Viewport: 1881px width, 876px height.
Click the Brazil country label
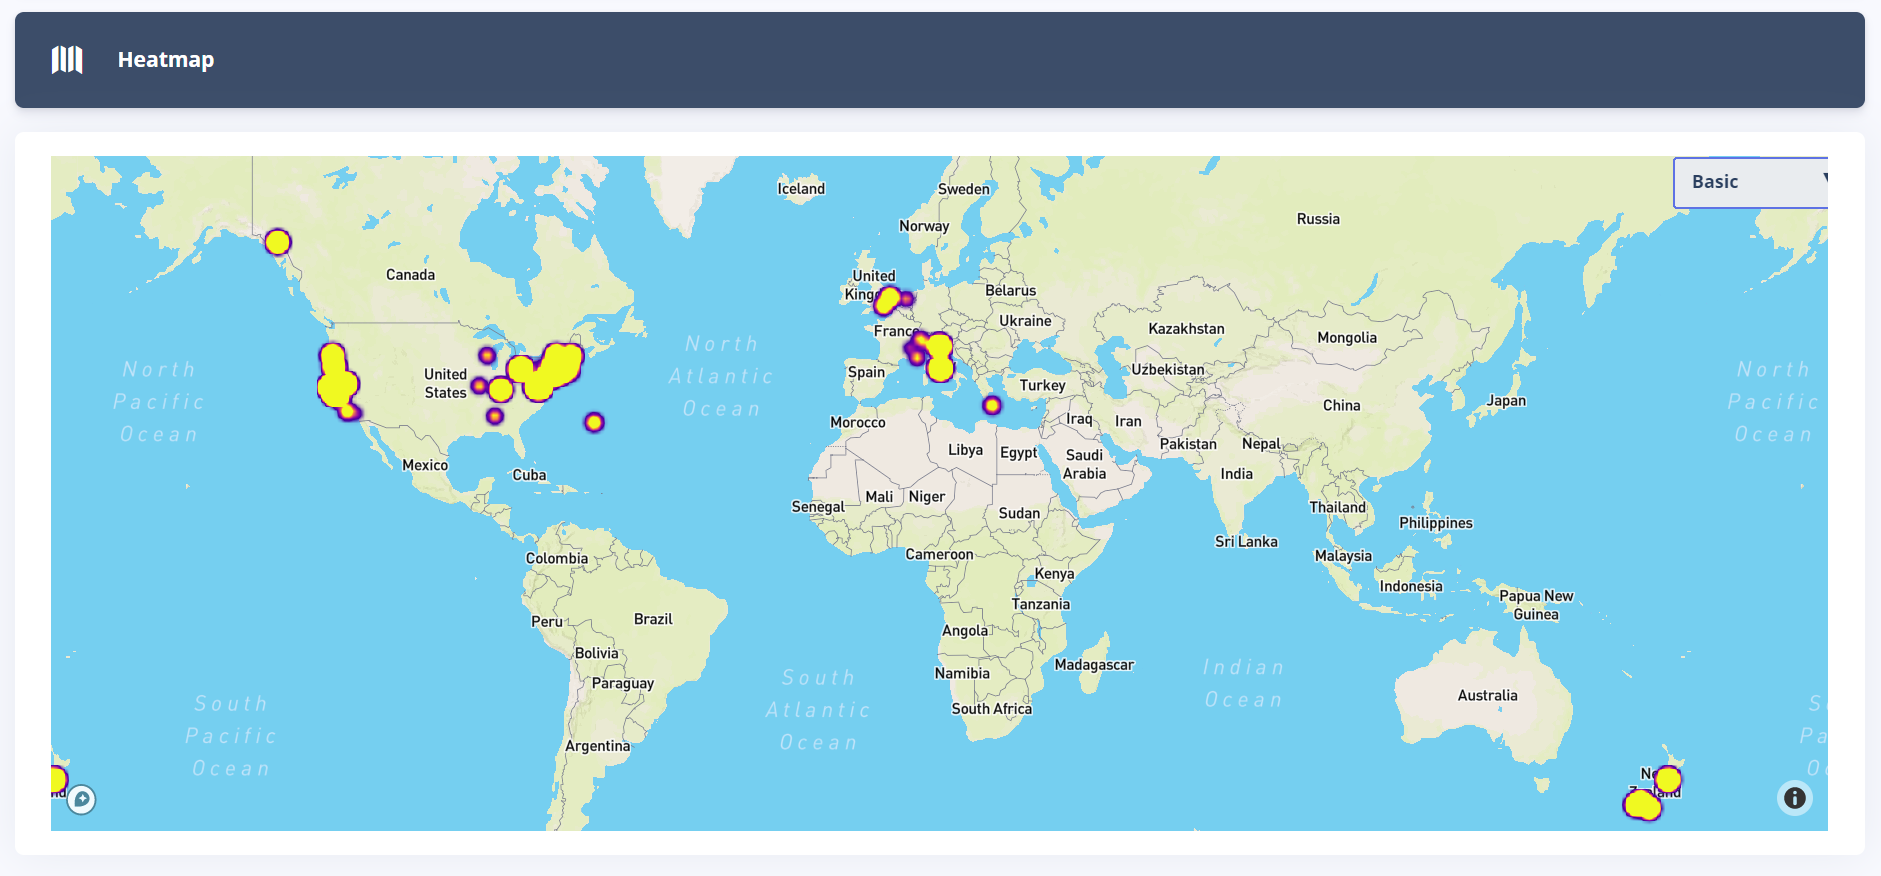point(653,619)
